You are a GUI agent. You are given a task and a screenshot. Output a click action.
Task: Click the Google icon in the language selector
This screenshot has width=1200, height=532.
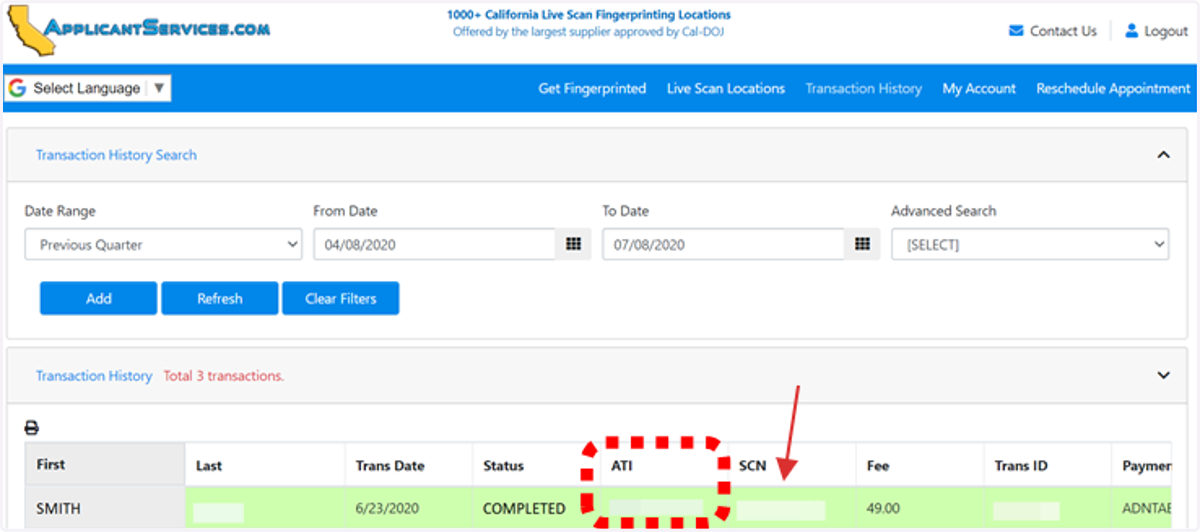17,88
